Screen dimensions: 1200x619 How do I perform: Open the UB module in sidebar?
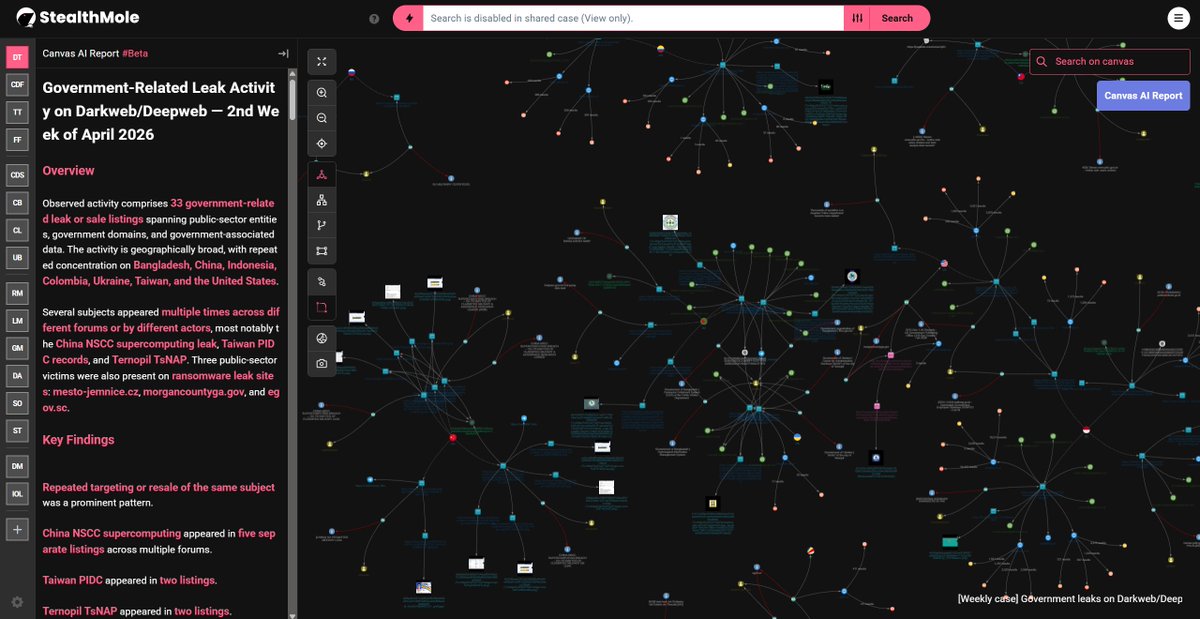tap(17, 258)
